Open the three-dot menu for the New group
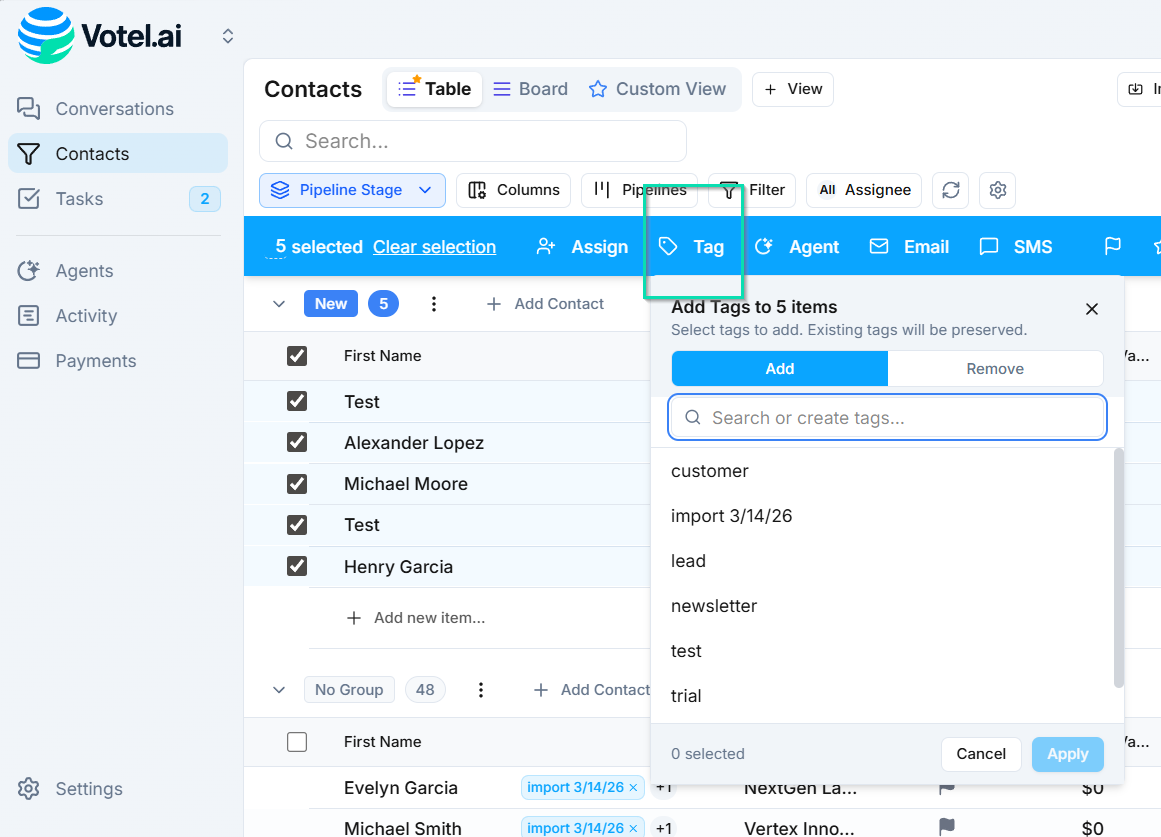1161x837 pixels. click(433, 303)
